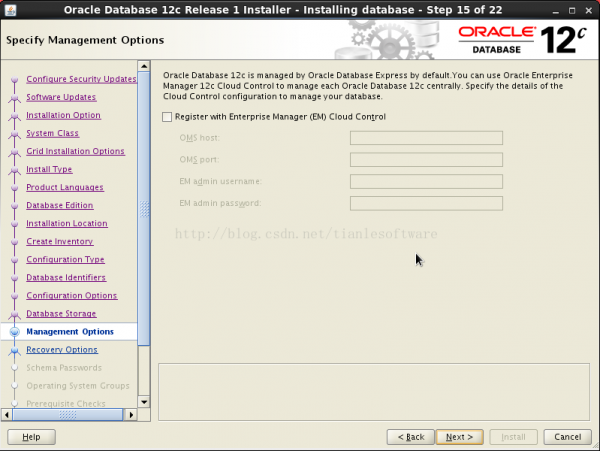The height and width of the screenshot is (451, 600).
Task: Focus the EM admin password field
Action: pos(426,204)
